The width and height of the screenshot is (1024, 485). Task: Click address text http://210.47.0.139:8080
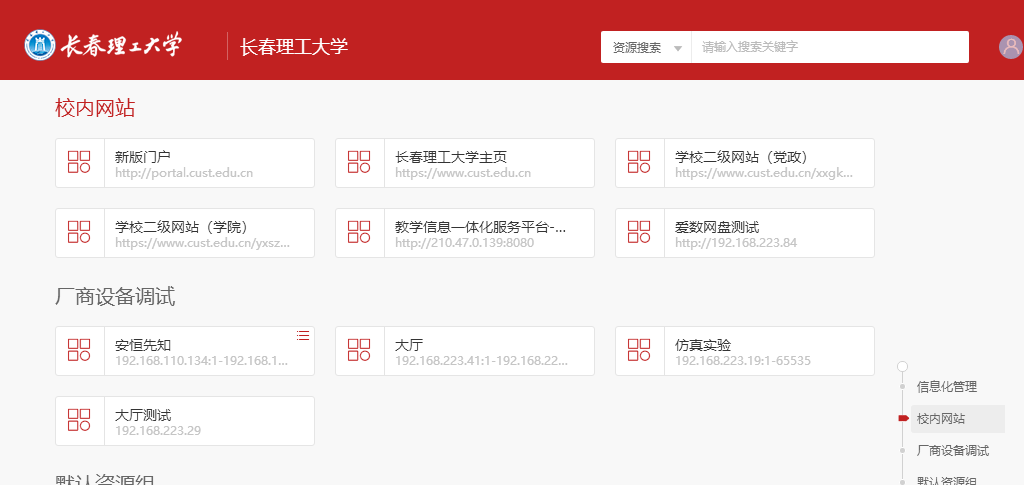(464, 243)
